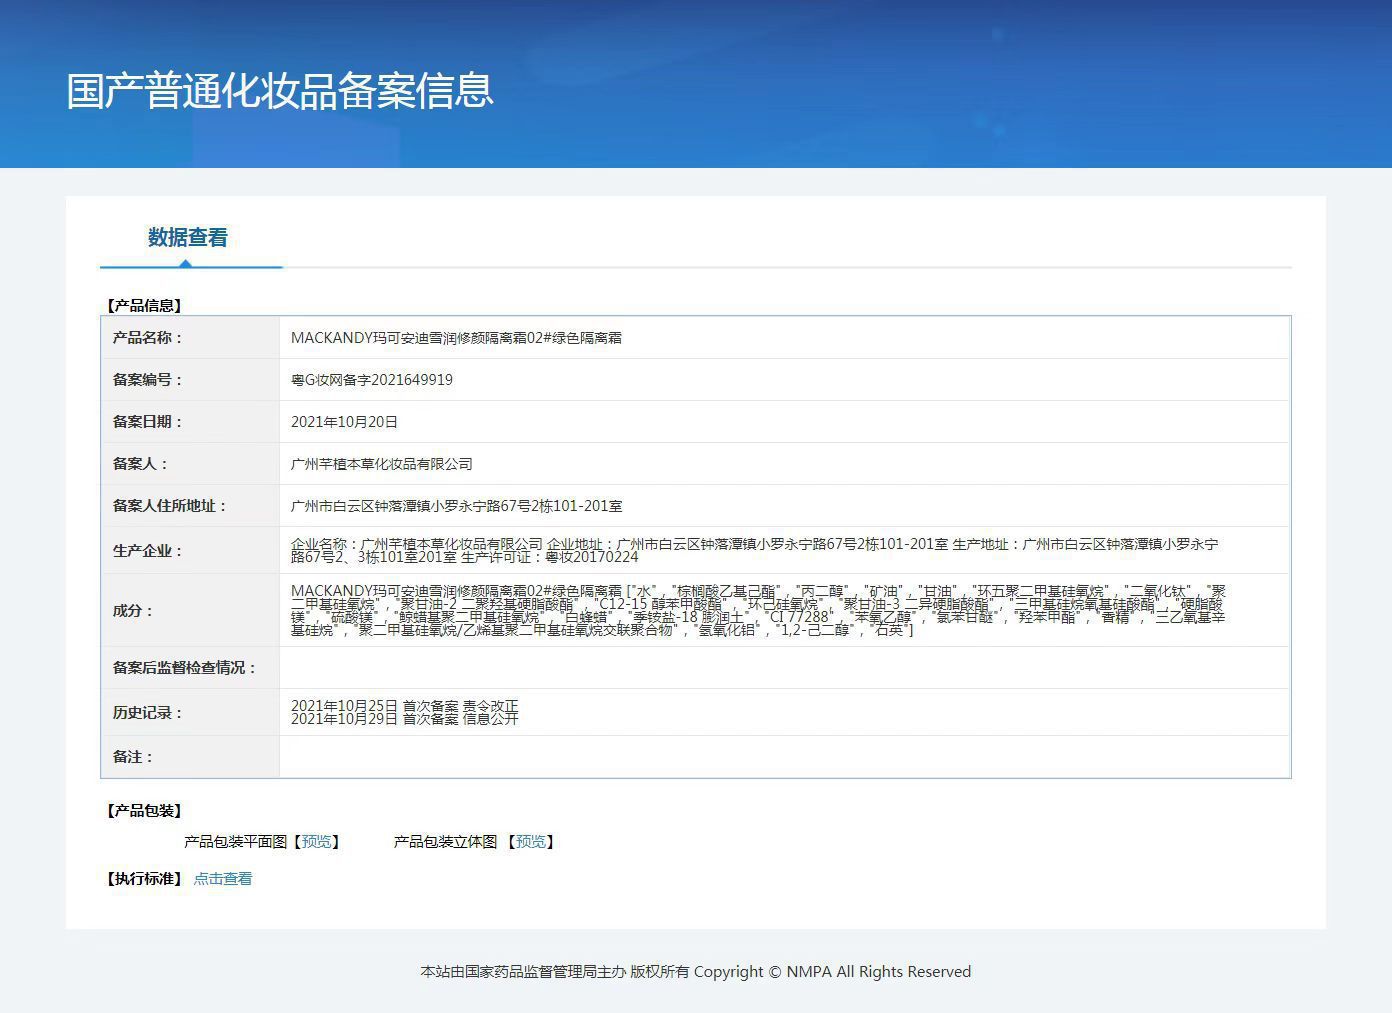Open the 点击查看 link for 执行标准
This screenshot has height=1013, width=1392.
(x=223, y=879)
